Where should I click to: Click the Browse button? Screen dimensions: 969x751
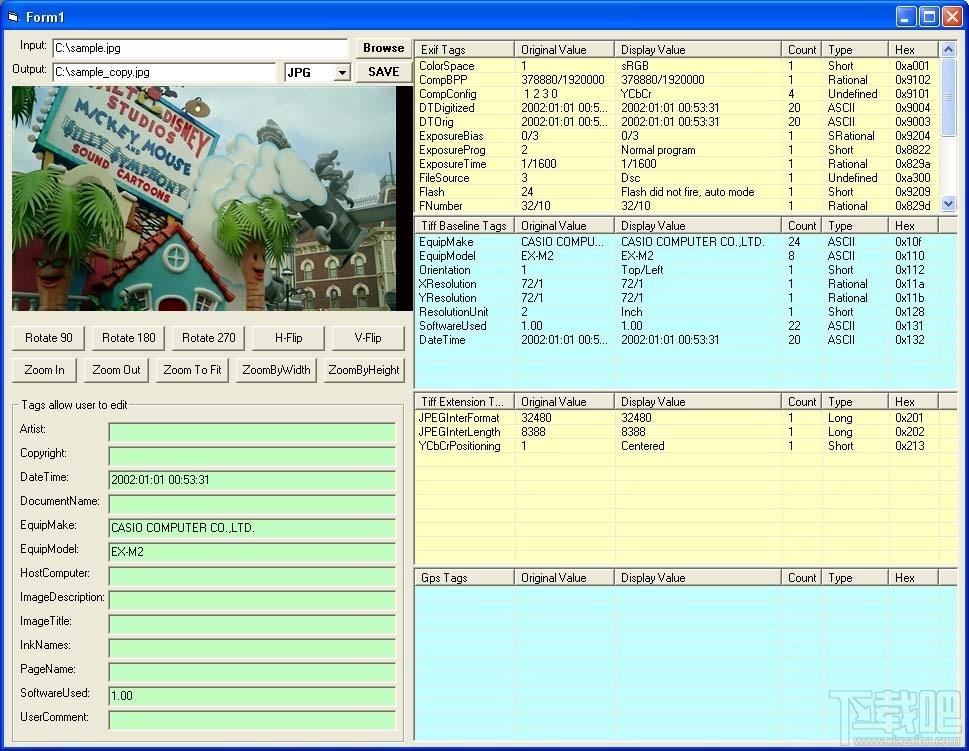[383, 48]
